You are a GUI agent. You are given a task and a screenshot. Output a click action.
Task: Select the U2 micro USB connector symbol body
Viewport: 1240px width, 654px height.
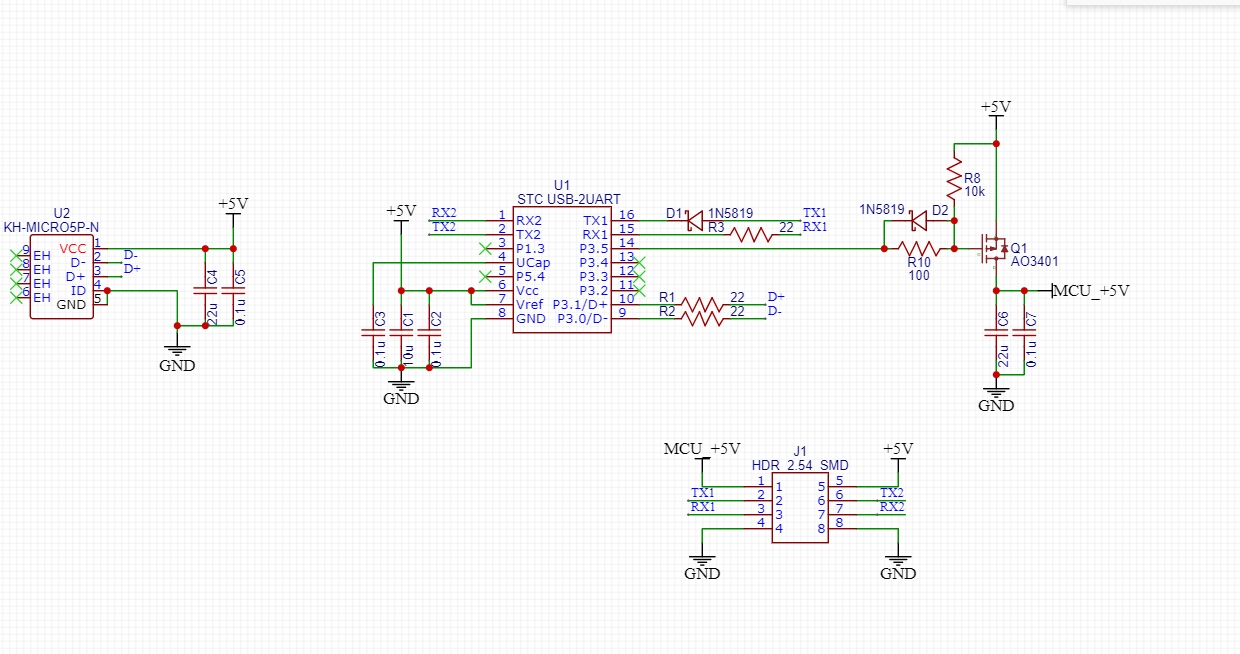pyautogui.click(x=62, y=277)
